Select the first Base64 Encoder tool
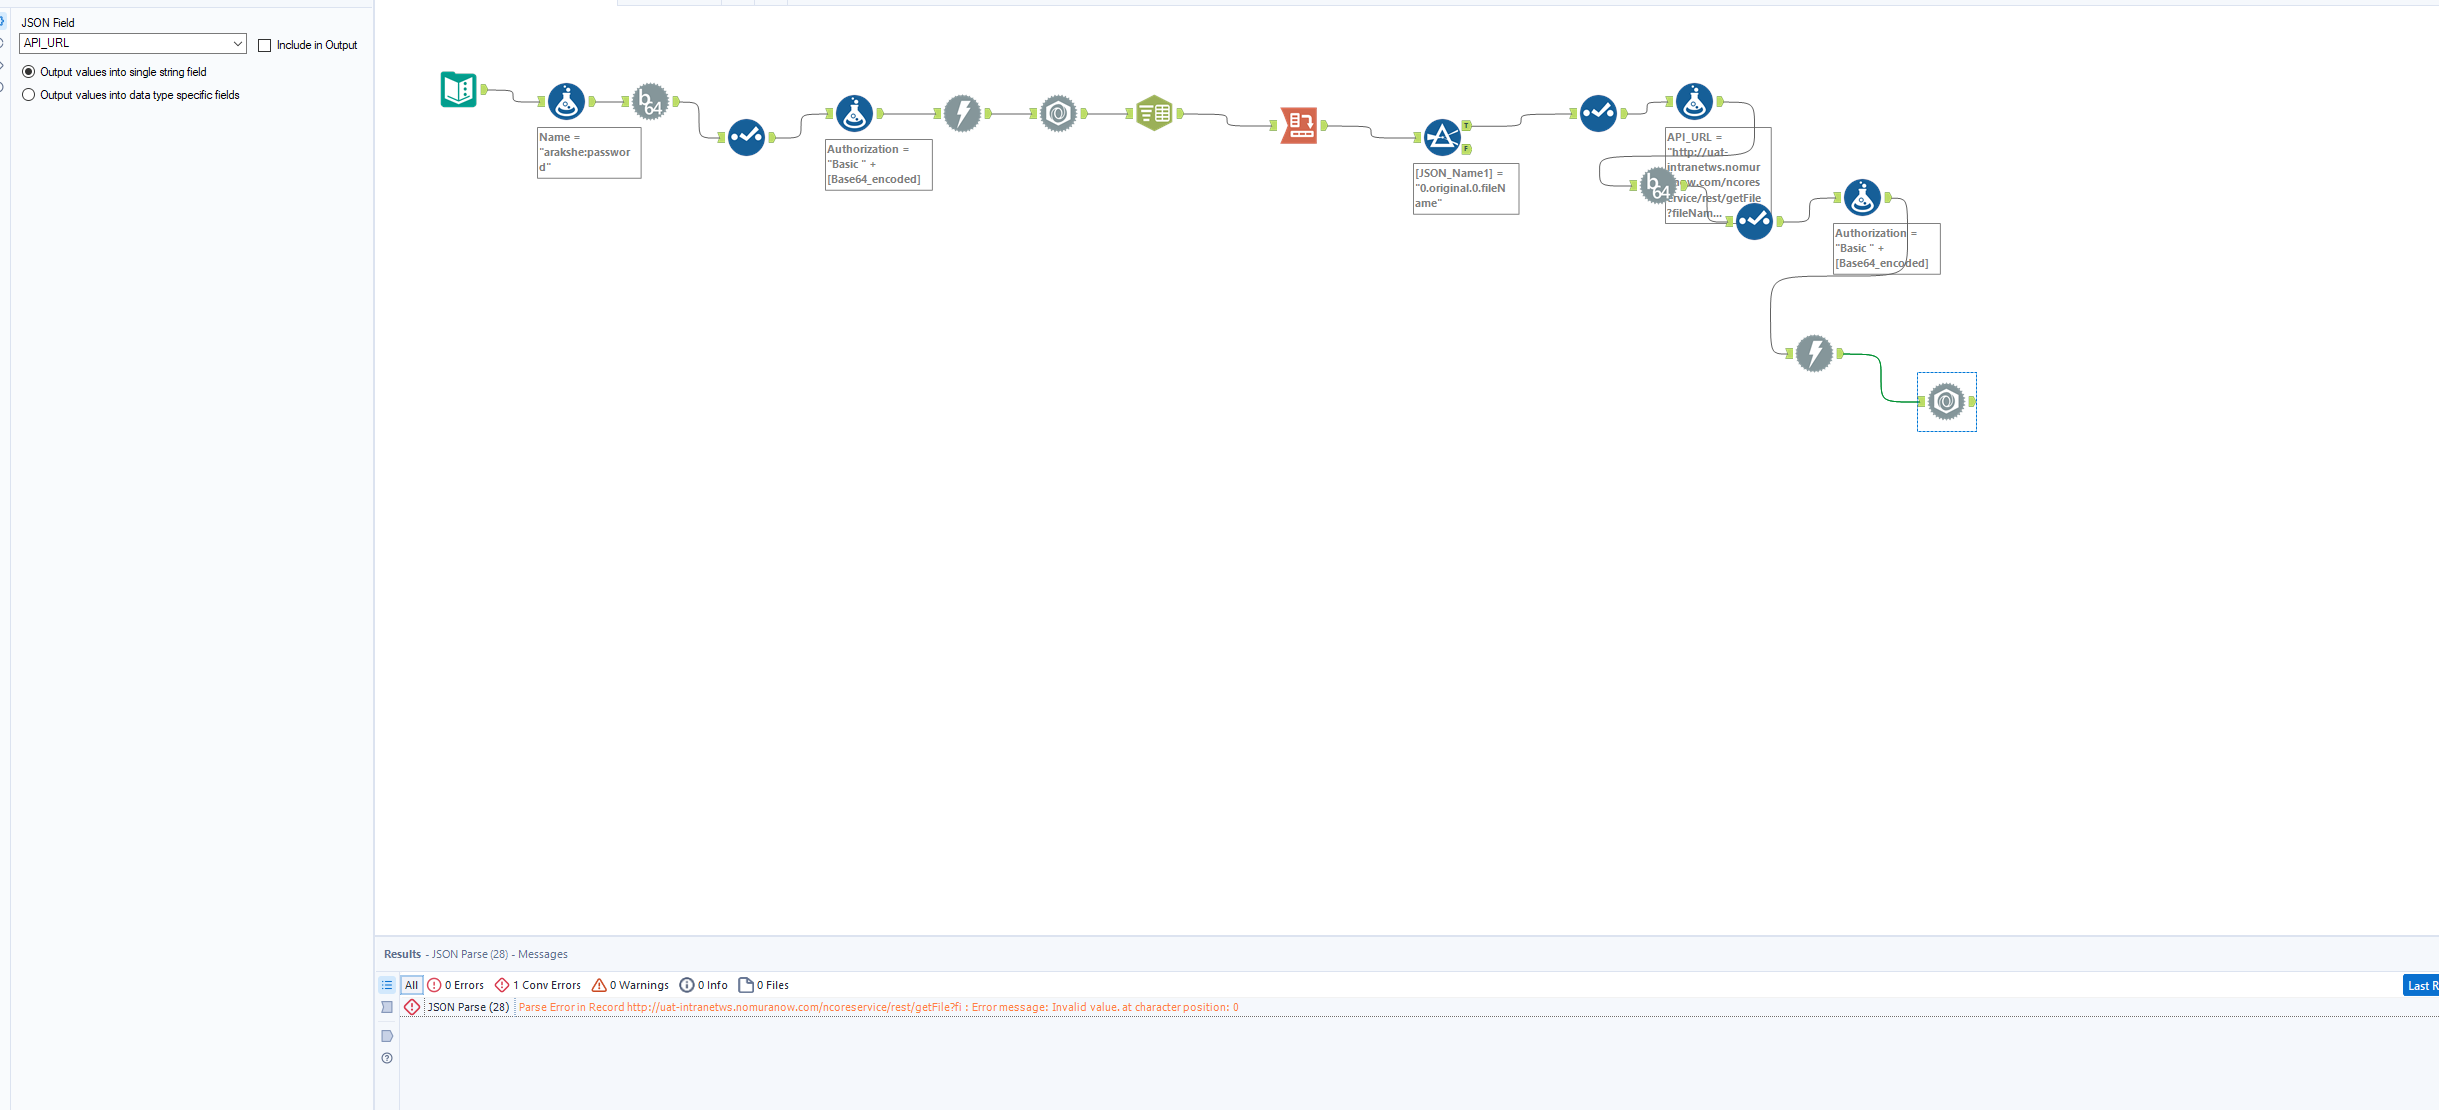 (651, 102)
